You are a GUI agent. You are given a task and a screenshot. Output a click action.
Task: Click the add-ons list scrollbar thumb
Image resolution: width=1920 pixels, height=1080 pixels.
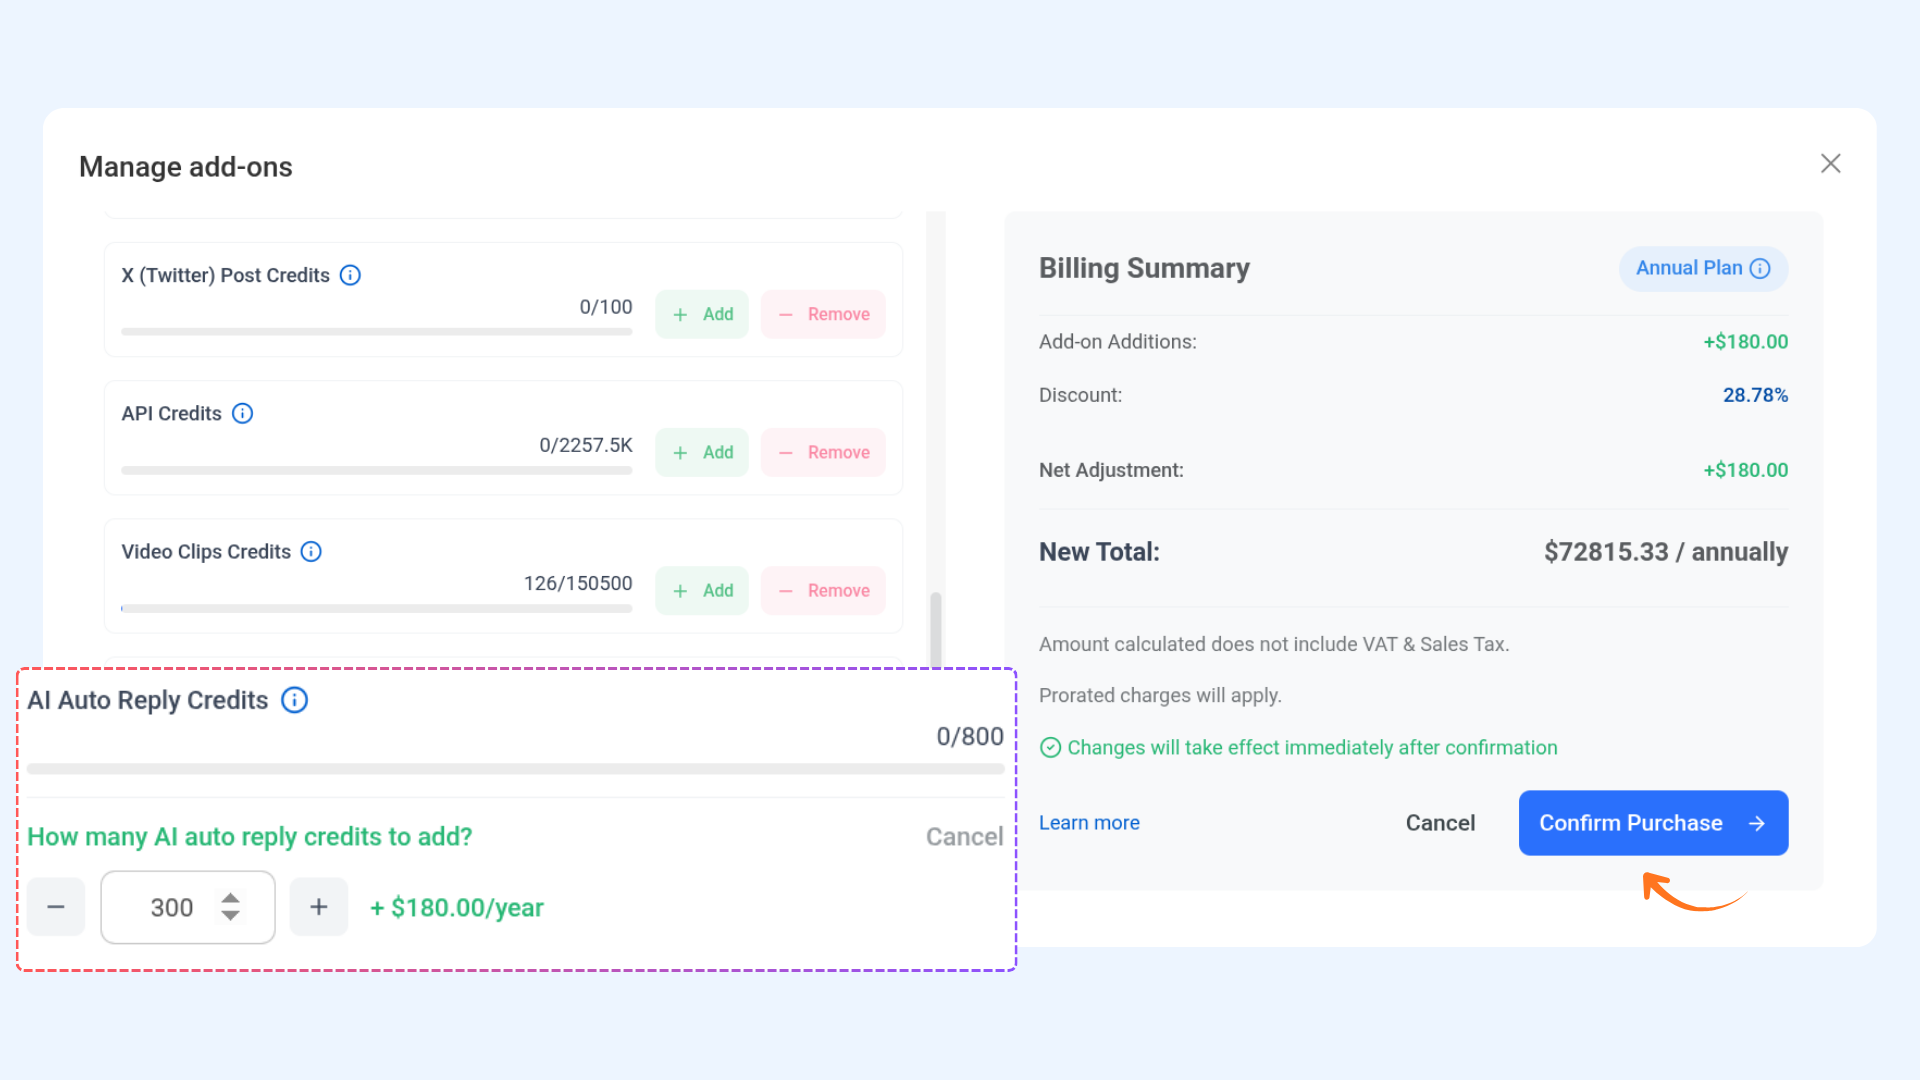click(936, 628)
